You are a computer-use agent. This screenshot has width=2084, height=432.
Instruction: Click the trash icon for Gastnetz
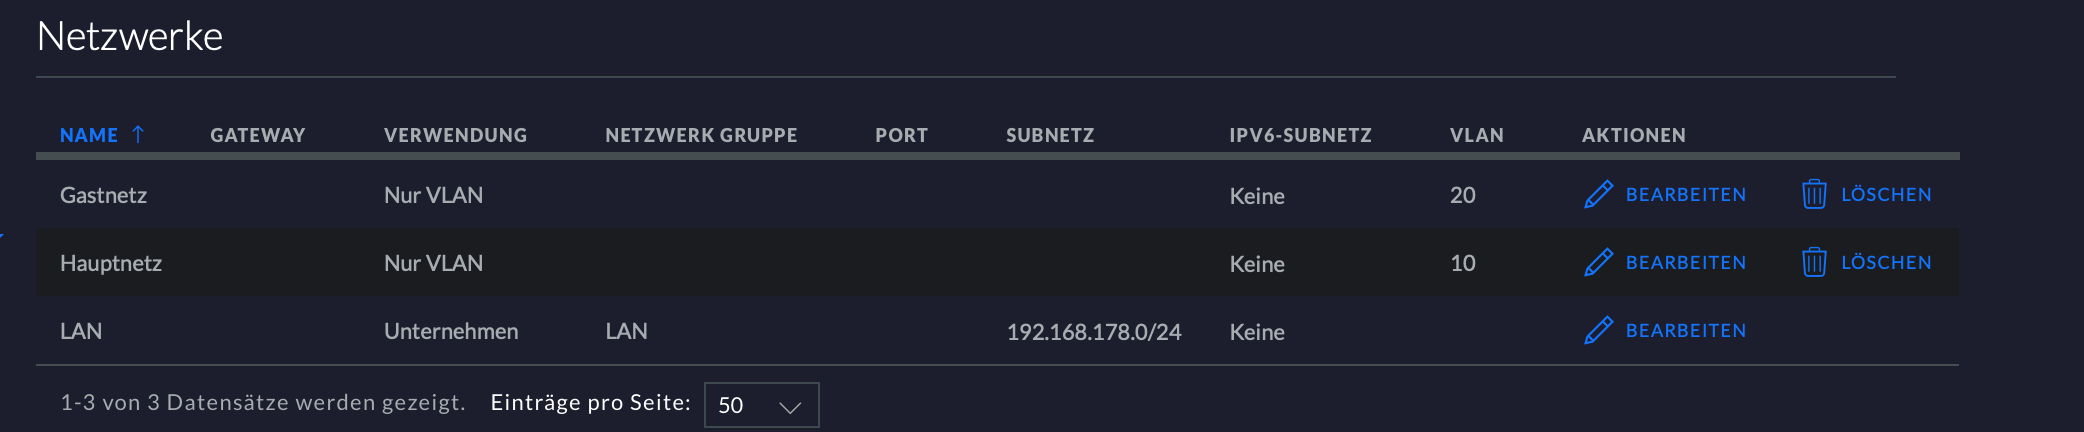1814,194
